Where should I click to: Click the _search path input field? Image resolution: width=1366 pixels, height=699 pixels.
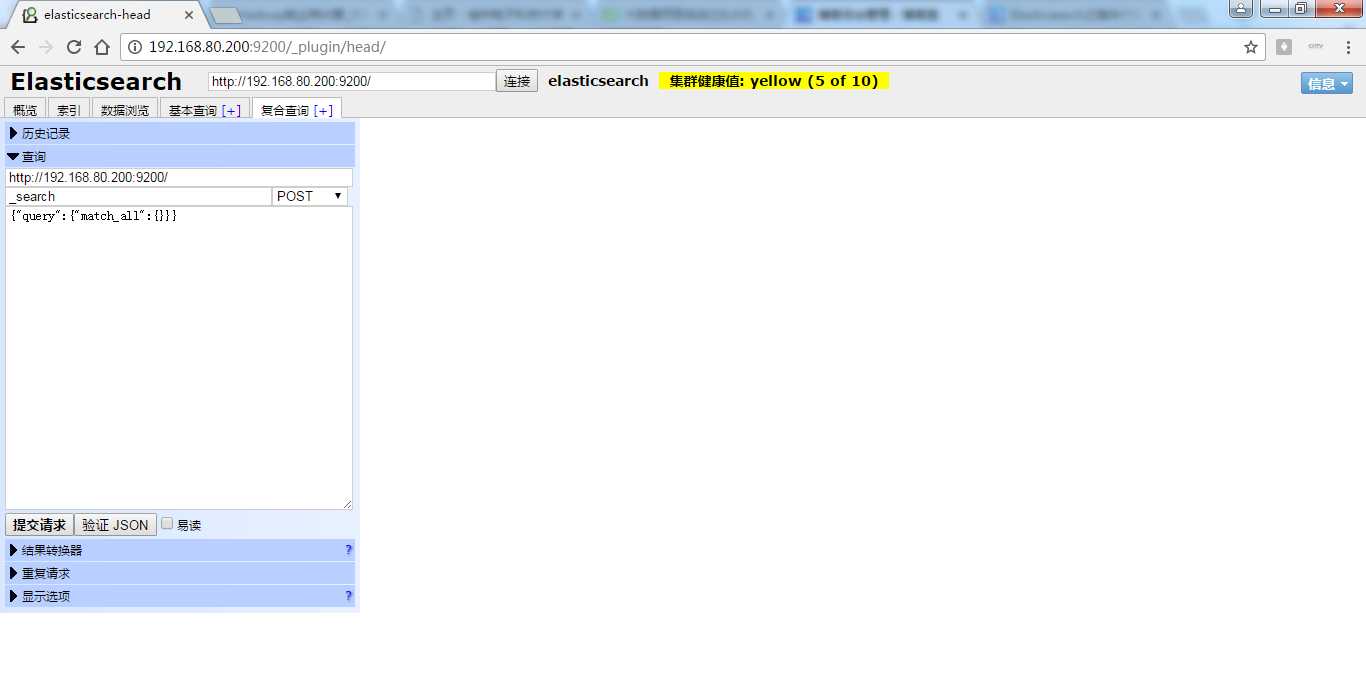[138, 196]
